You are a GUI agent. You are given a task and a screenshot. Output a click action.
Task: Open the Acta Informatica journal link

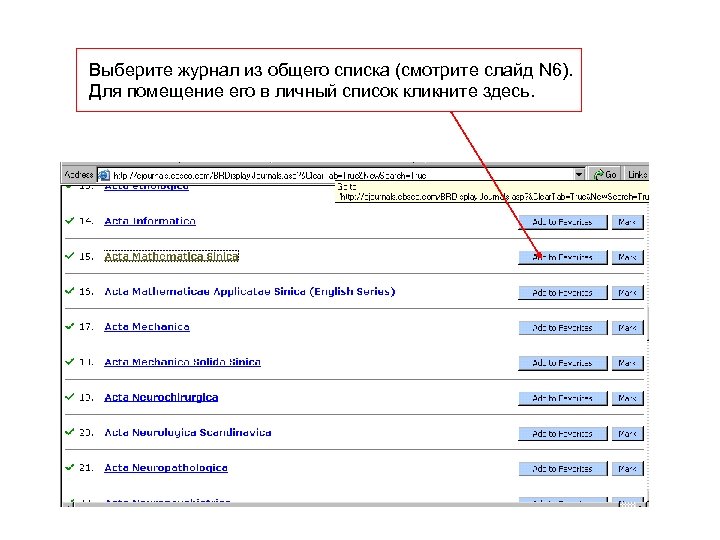(x=150, y=221)
